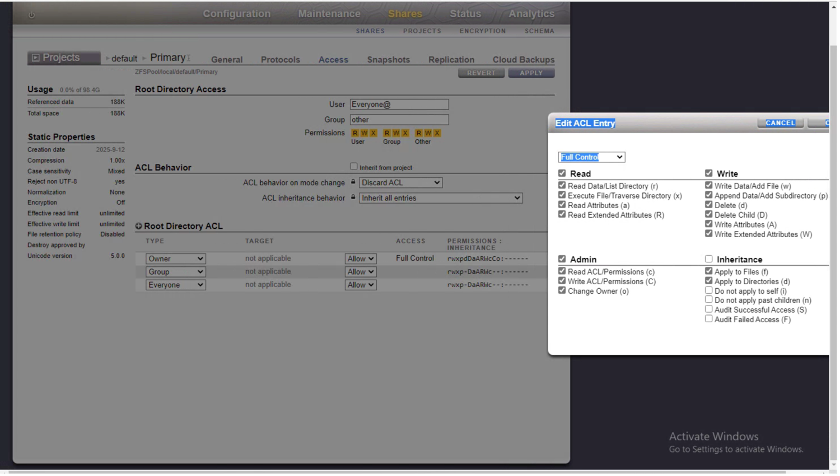
Task: Uncheck Read Data/List Directory (r)
Action: click(562, 185)
